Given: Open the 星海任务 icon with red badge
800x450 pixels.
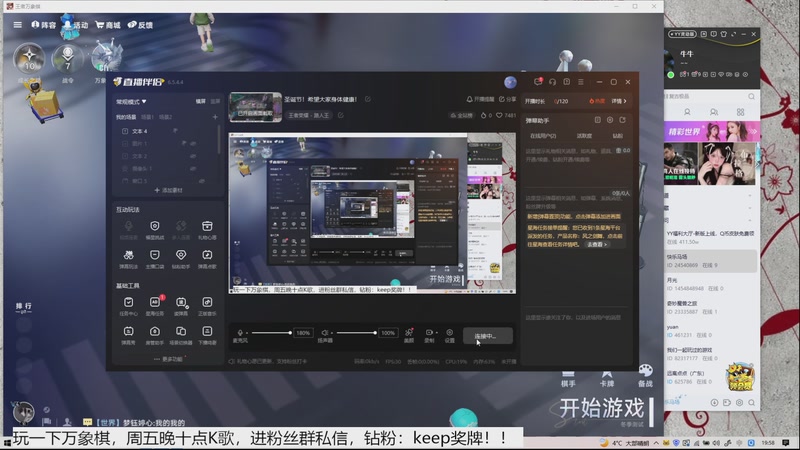Looking at the screenshot, I should tap(155, 302).
